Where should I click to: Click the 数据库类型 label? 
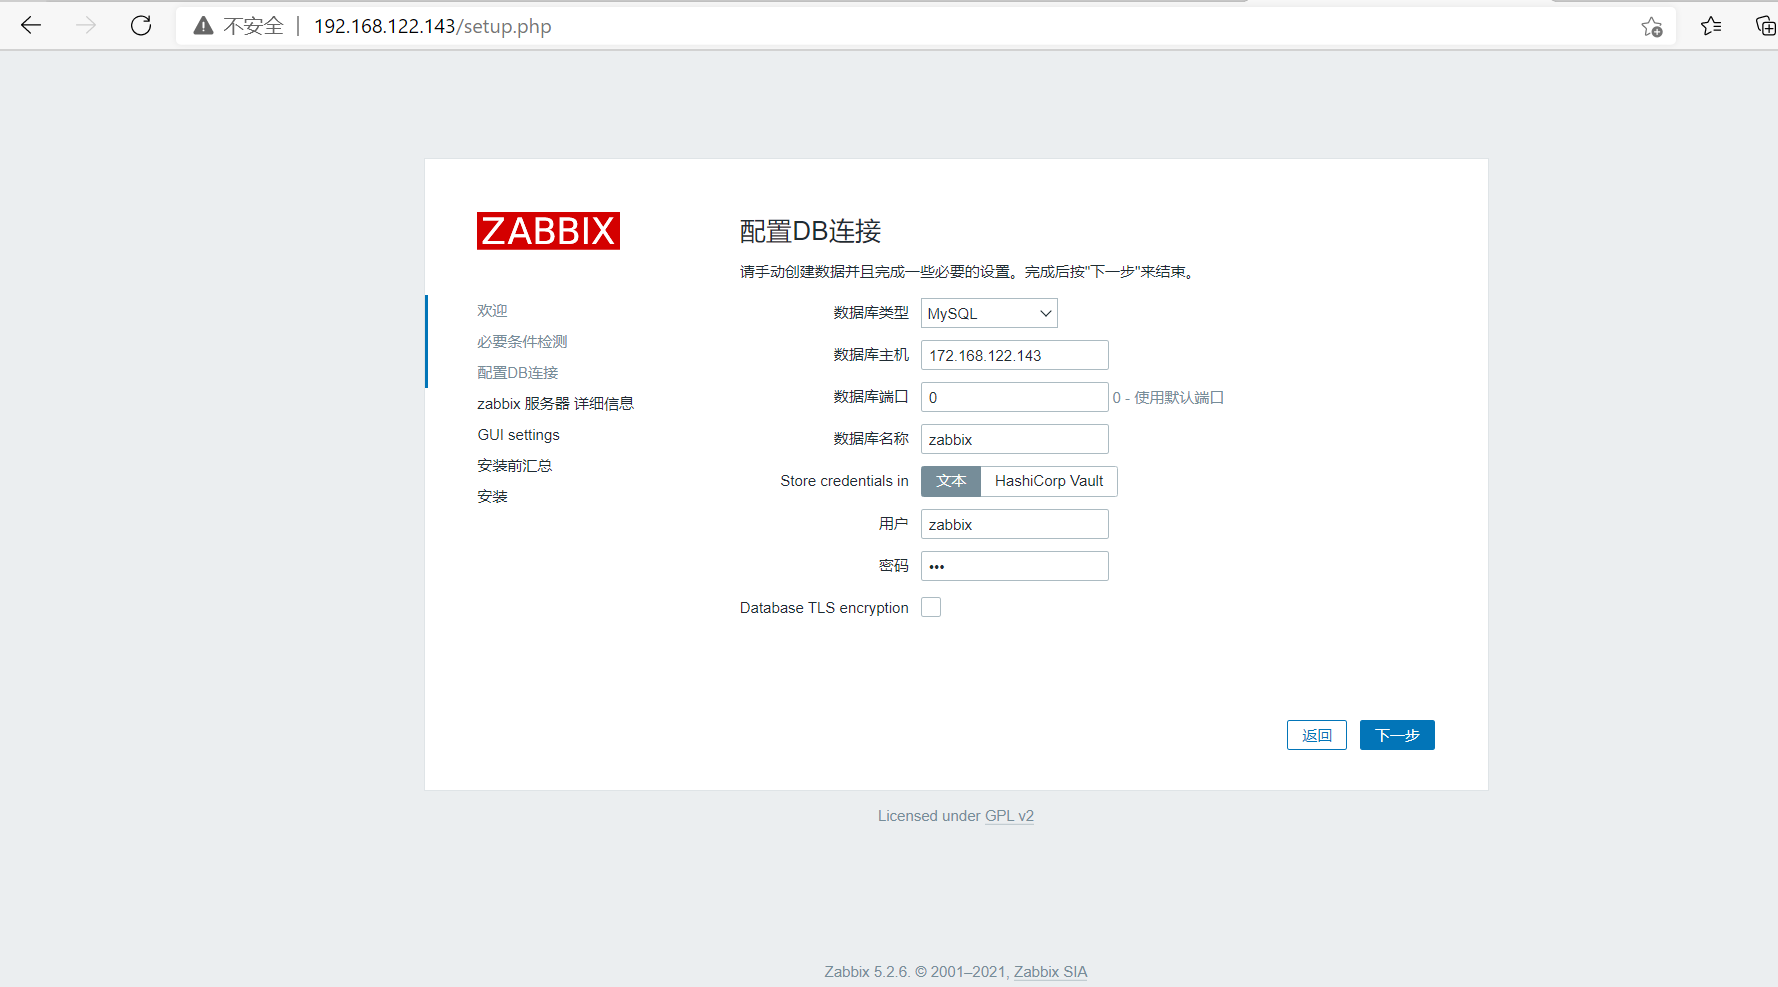coord(871,313)
